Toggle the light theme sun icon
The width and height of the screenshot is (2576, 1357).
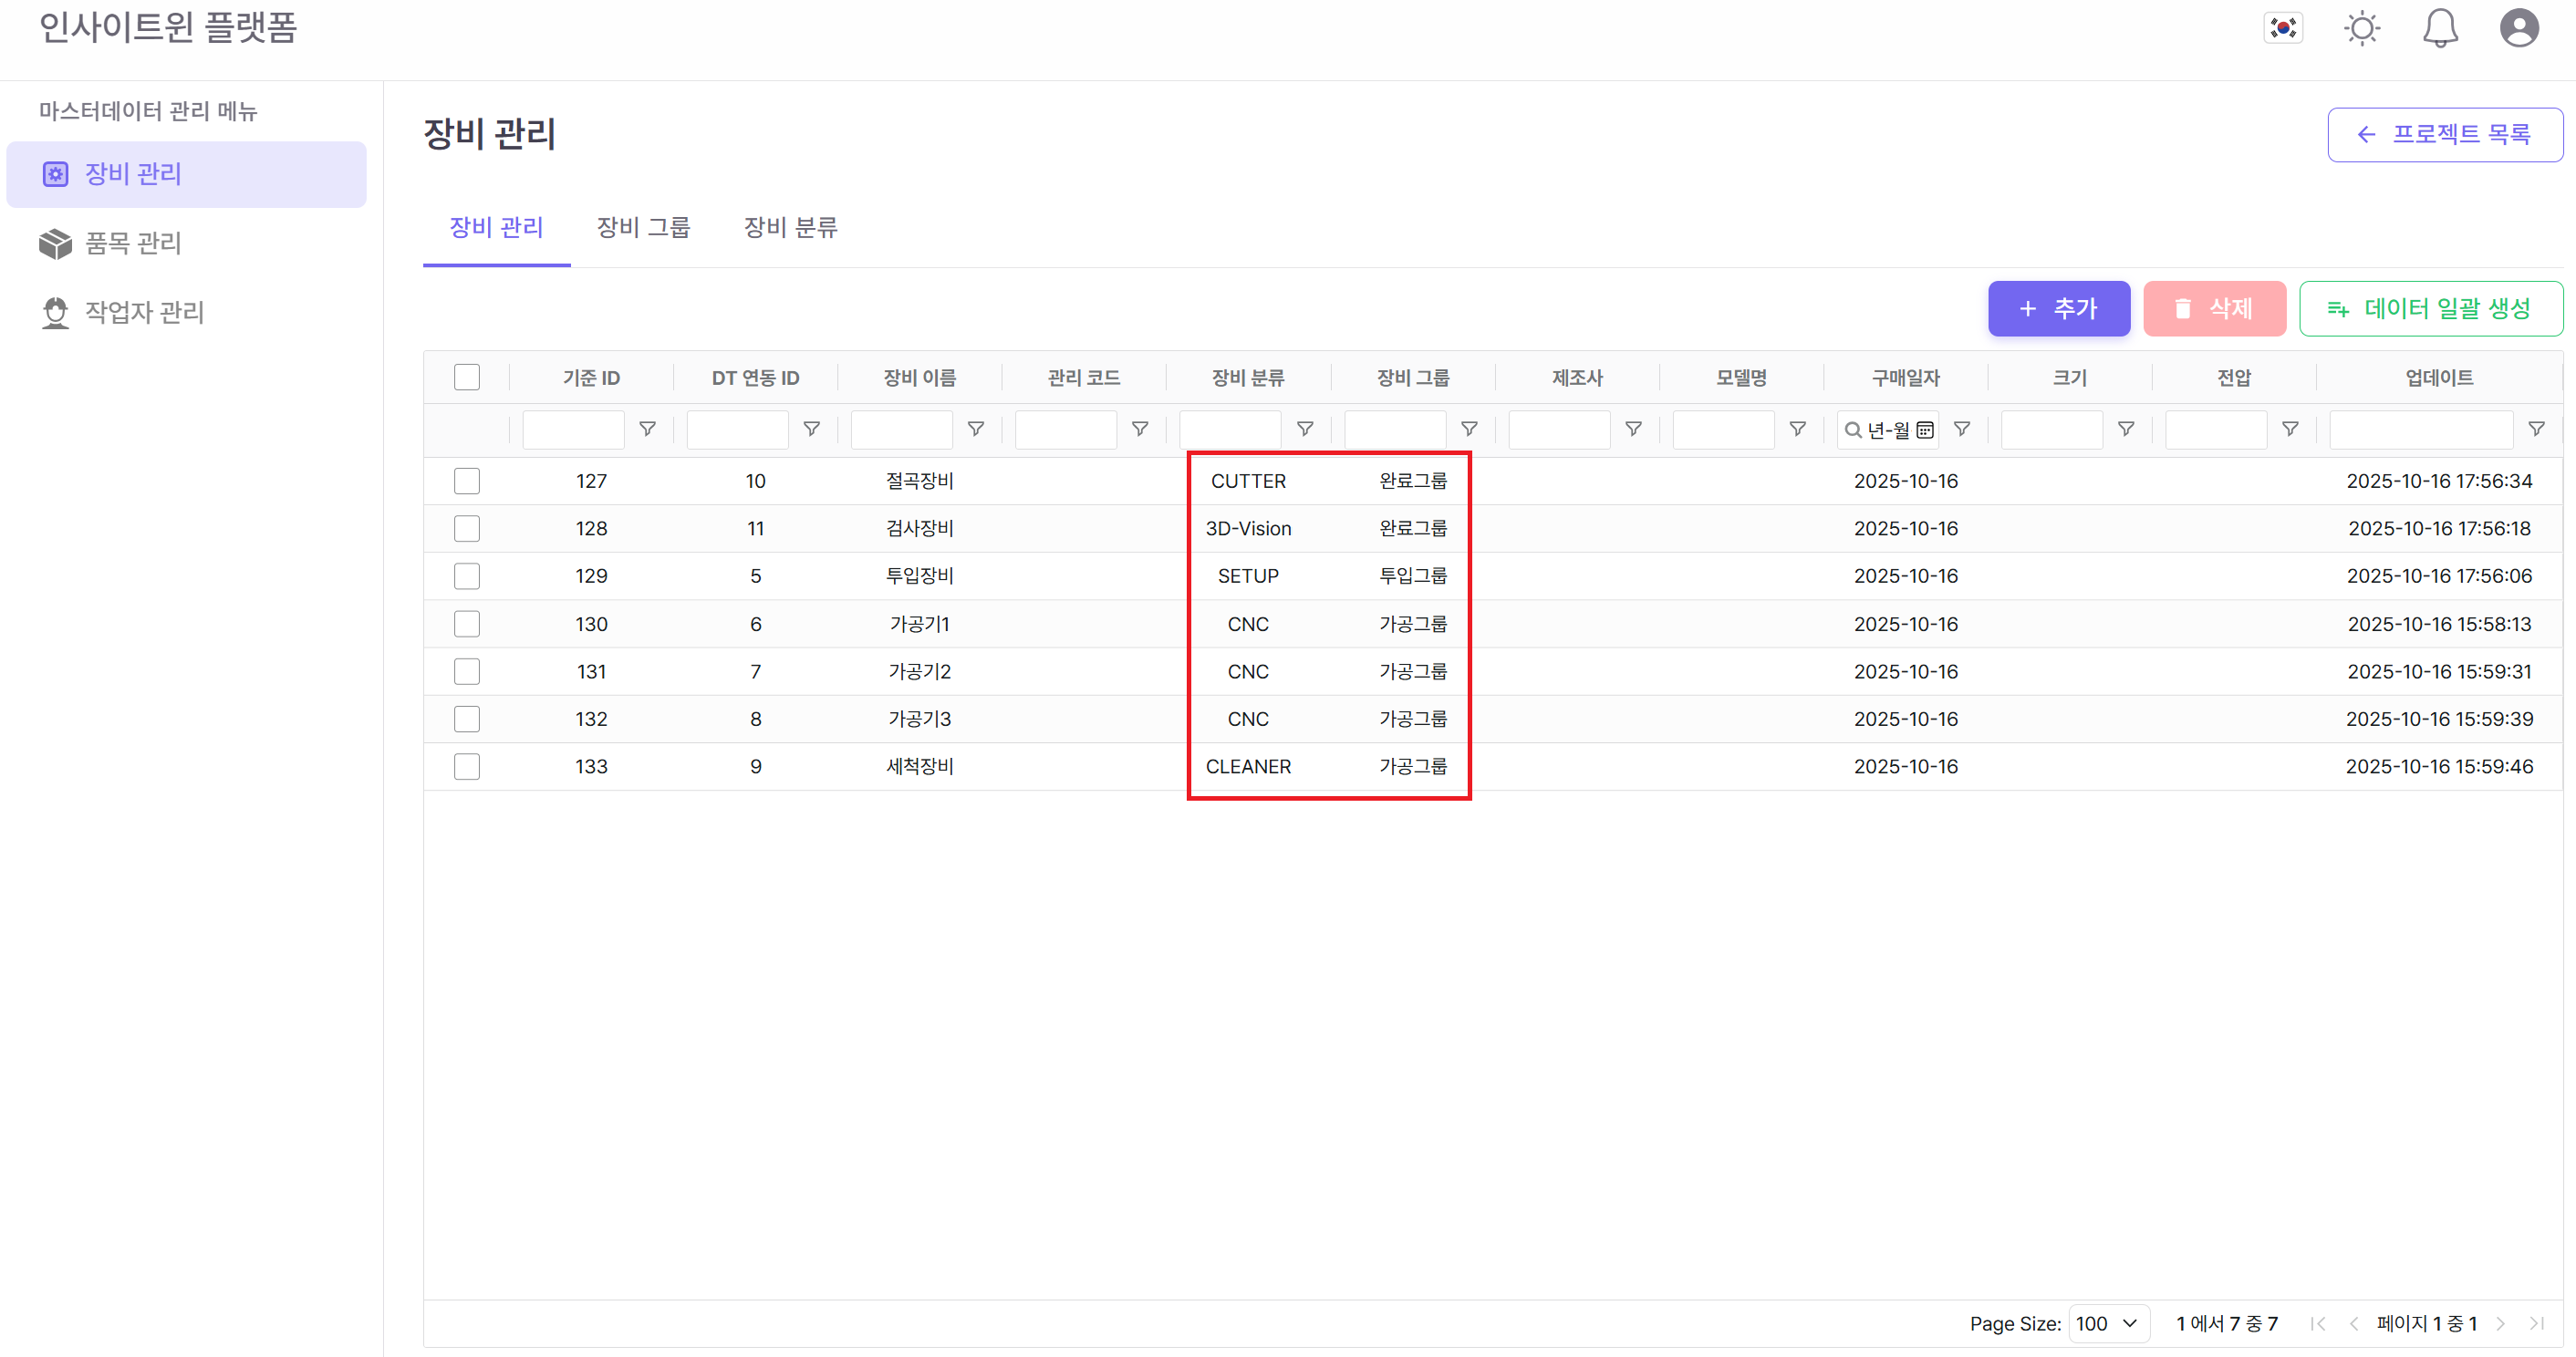click(x=2362, y=28)
